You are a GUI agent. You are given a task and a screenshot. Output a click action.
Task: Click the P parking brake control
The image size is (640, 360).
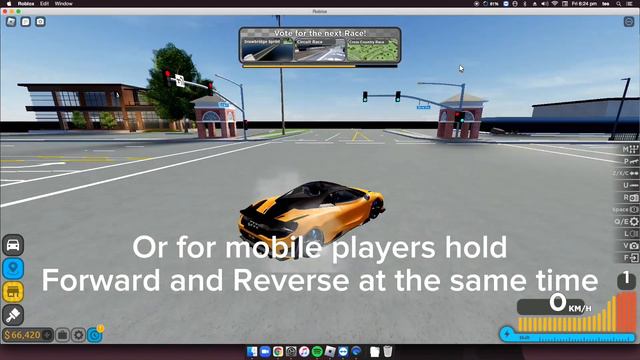631,162
